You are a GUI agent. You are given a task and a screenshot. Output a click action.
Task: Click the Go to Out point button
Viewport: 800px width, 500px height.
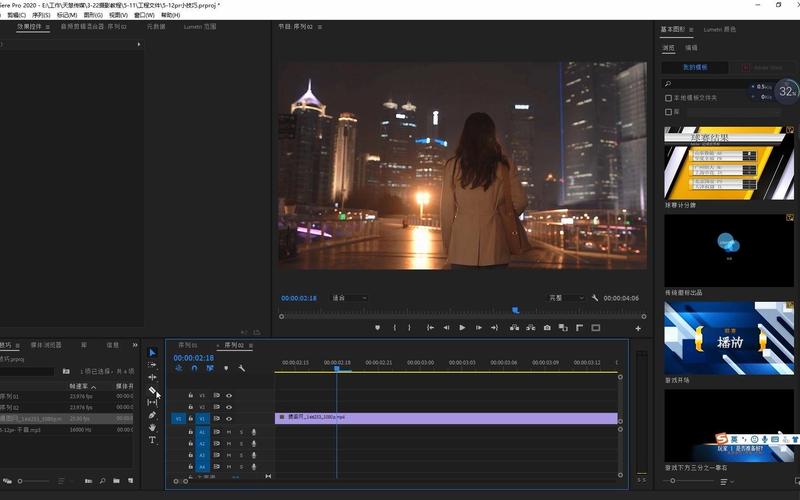[x=494, y=328]
